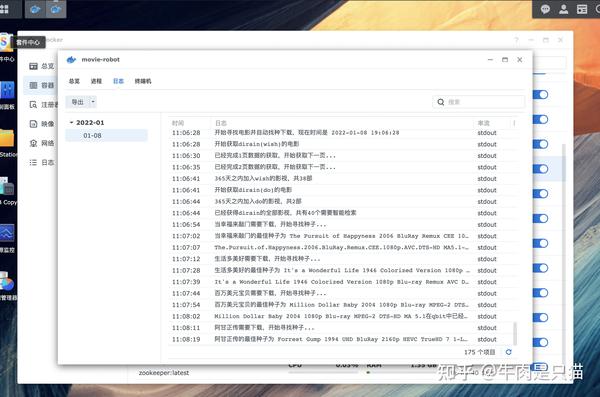
Task: Click Overview icon in Docker sidebar
Action: 34,66
